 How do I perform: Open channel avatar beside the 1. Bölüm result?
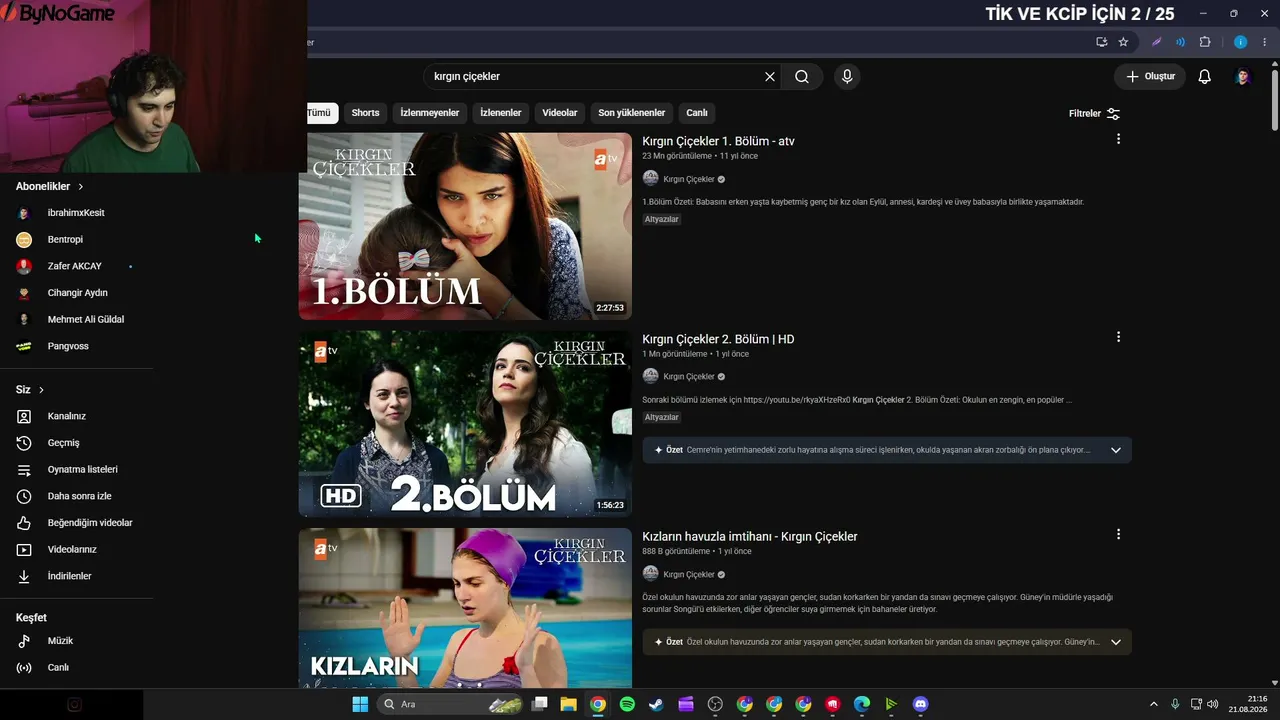click(650, 179)
